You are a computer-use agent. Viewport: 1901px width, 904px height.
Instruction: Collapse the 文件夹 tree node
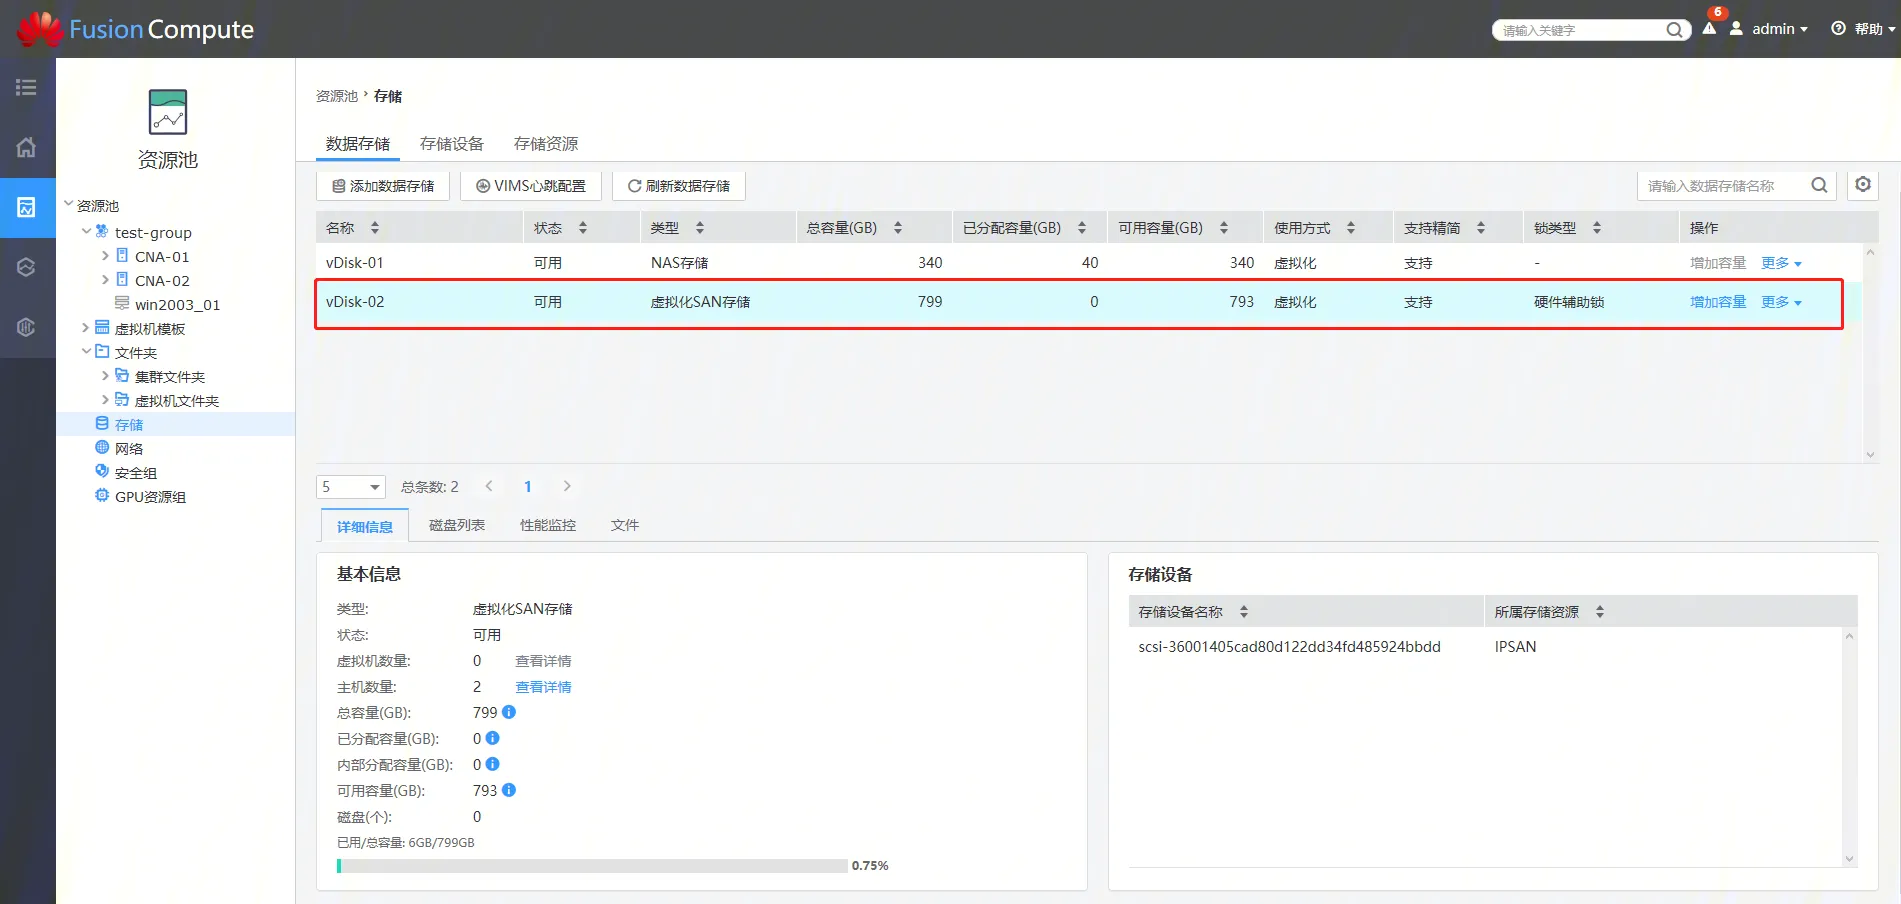[86, 352]
